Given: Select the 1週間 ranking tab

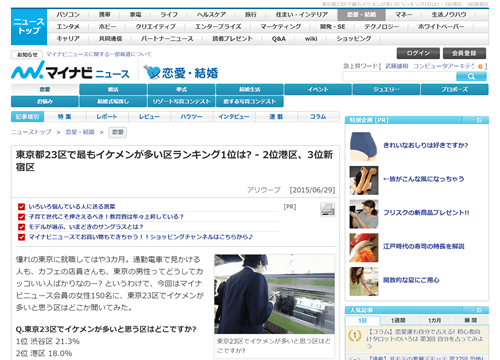Looking at the screenshot, I should 398,320.
